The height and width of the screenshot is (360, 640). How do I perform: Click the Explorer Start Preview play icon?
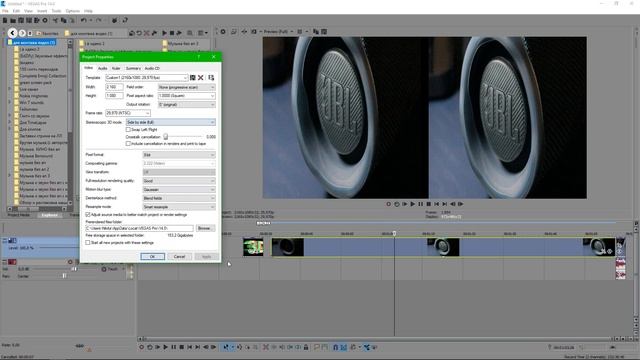pos(164,33)
